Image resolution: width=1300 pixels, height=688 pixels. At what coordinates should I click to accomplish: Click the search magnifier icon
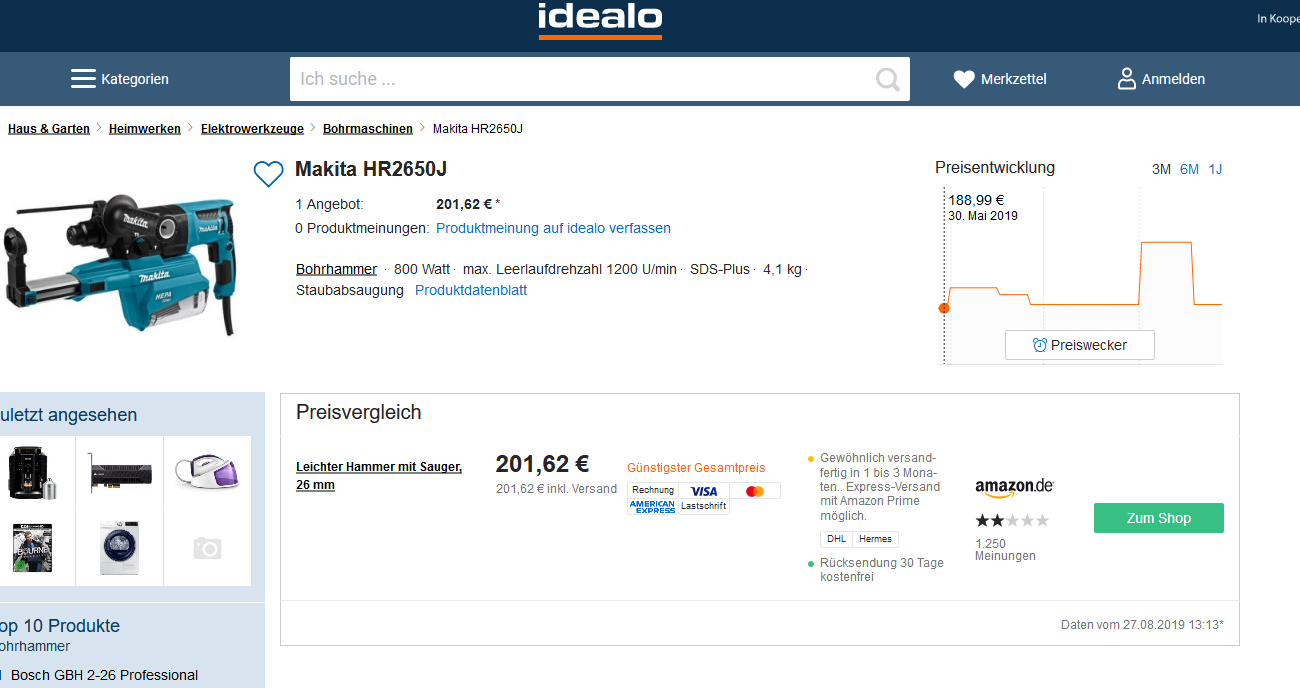pos(887,79)
